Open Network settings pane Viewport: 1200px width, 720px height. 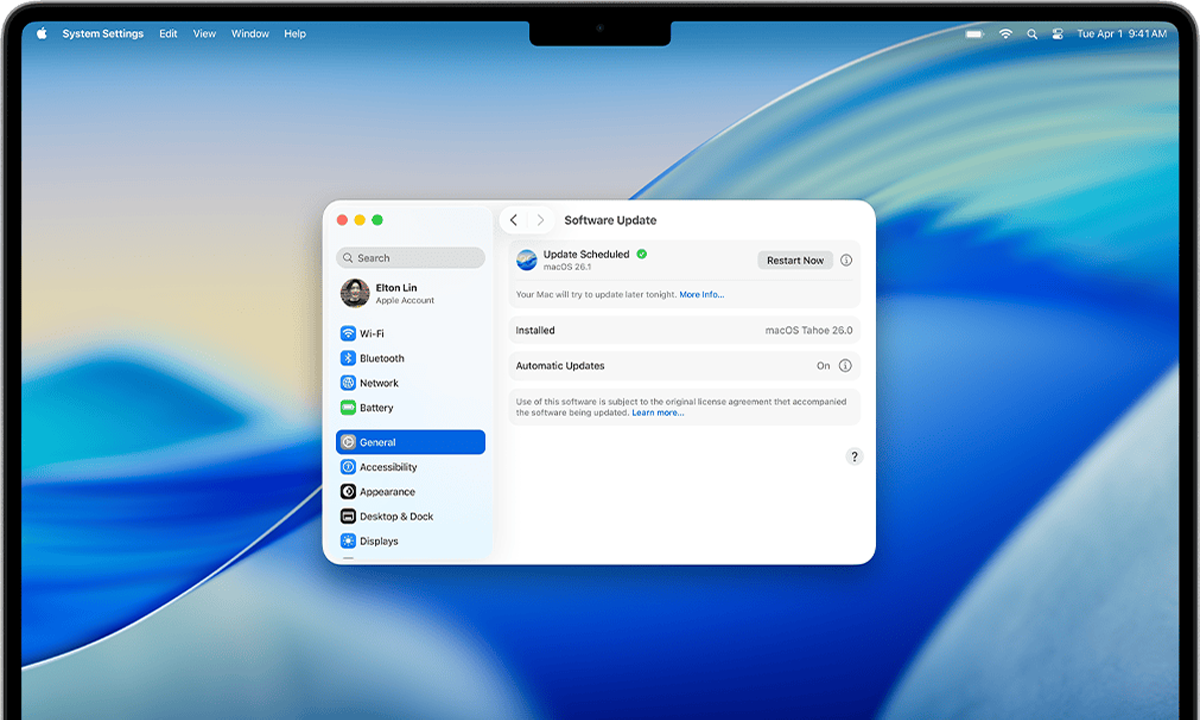378,383
